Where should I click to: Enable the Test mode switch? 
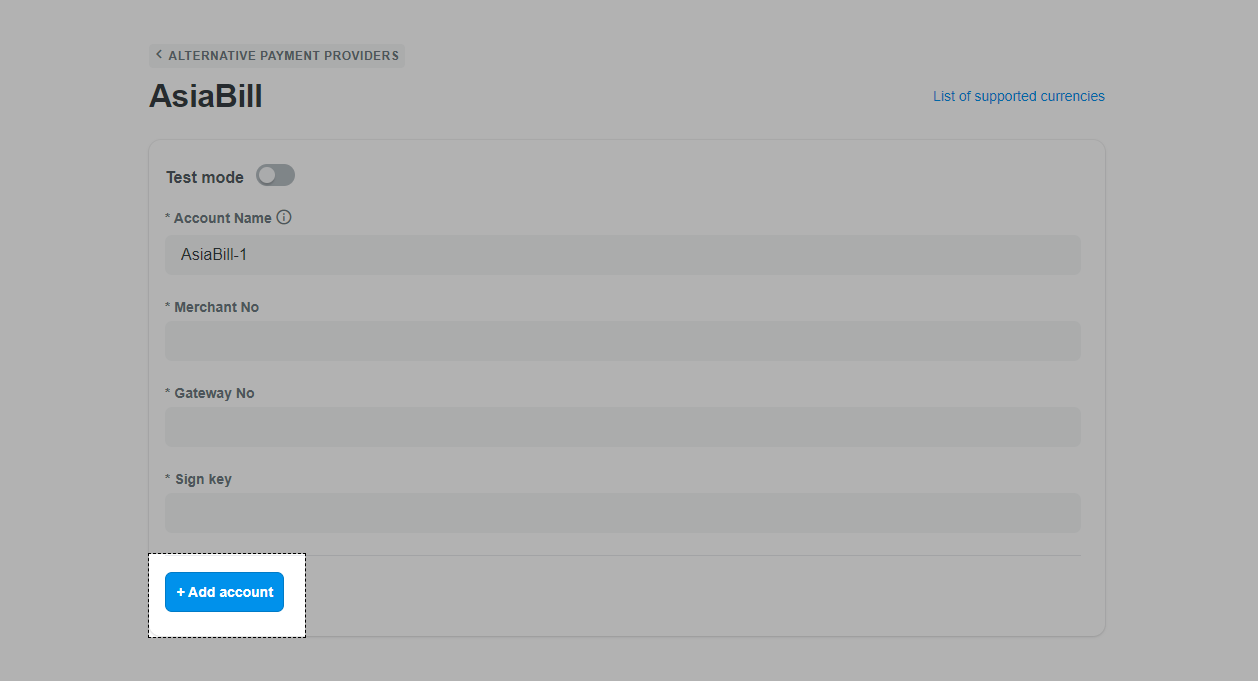(x=275, y=176)
